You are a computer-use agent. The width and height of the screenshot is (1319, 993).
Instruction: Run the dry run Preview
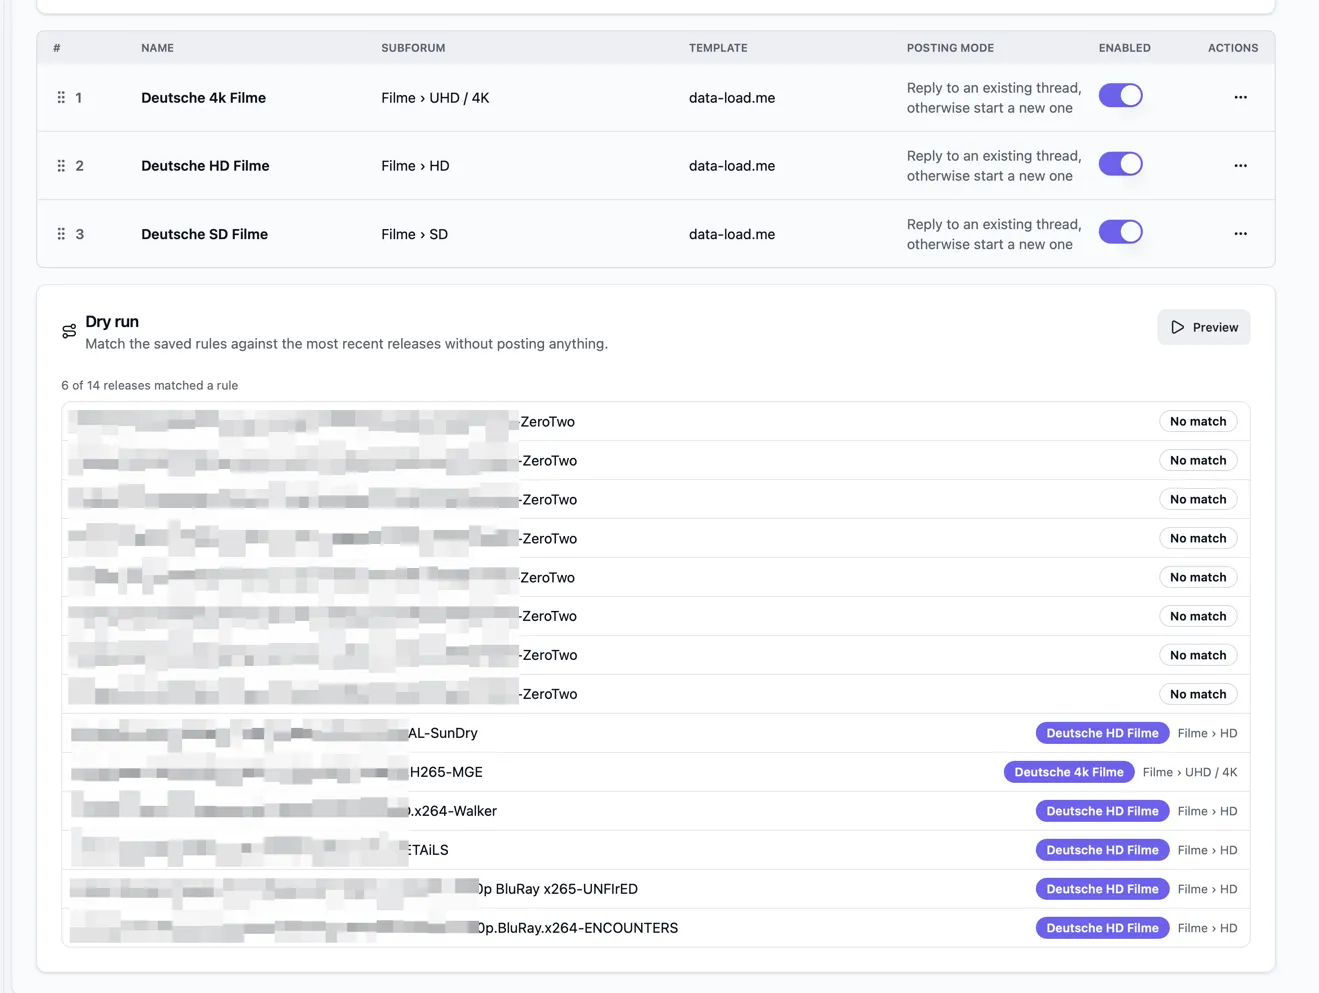pos(1204,327)
